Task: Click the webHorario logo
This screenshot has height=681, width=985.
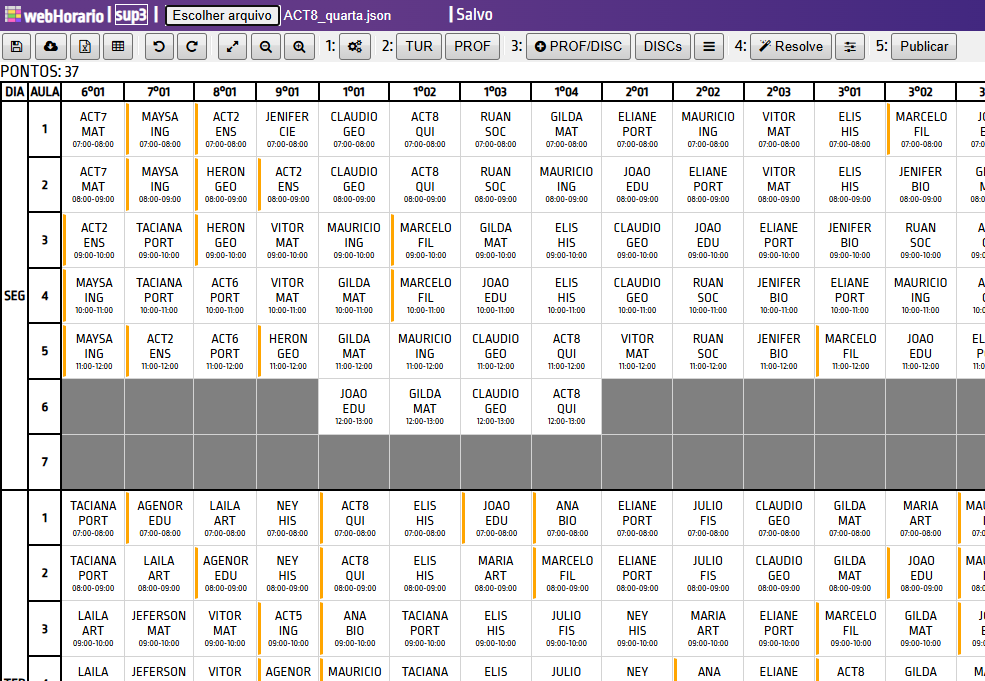Action: click(55, 14)
